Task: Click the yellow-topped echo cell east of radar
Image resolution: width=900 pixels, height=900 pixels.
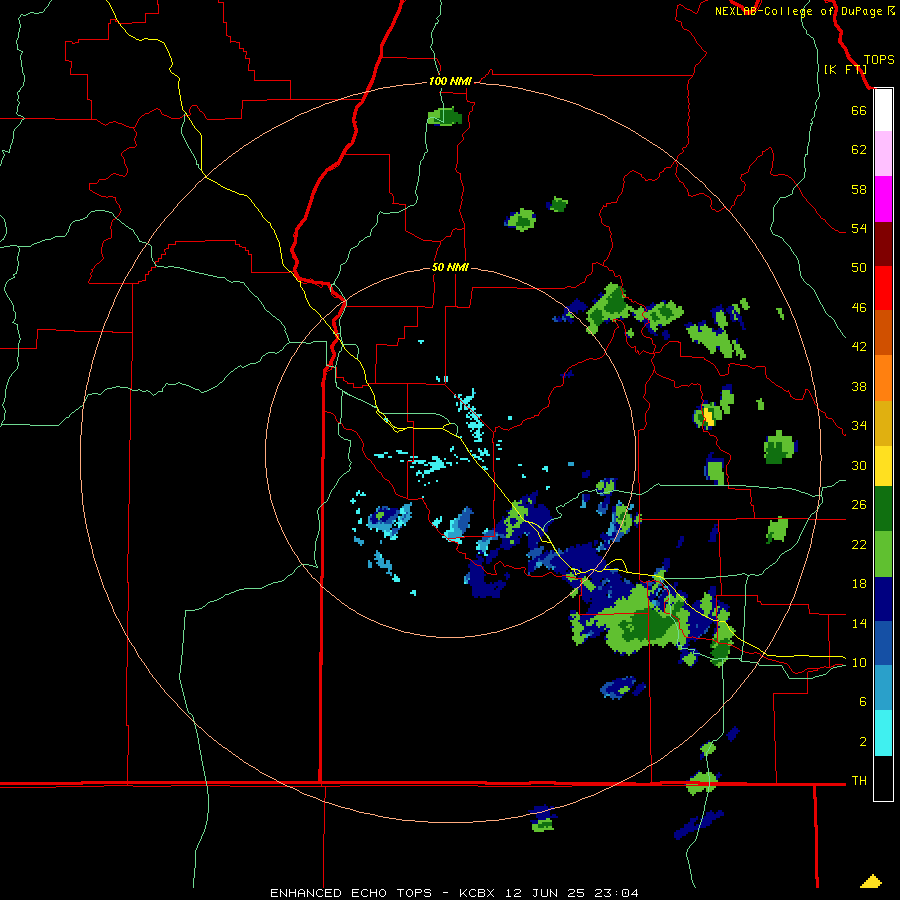Action: tap(708, 415)
